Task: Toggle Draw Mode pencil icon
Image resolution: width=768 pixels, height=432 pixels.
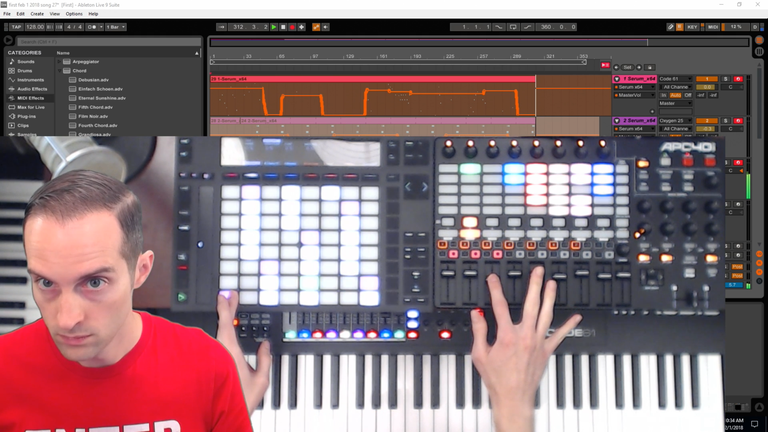Action: (x=670, y=27)
